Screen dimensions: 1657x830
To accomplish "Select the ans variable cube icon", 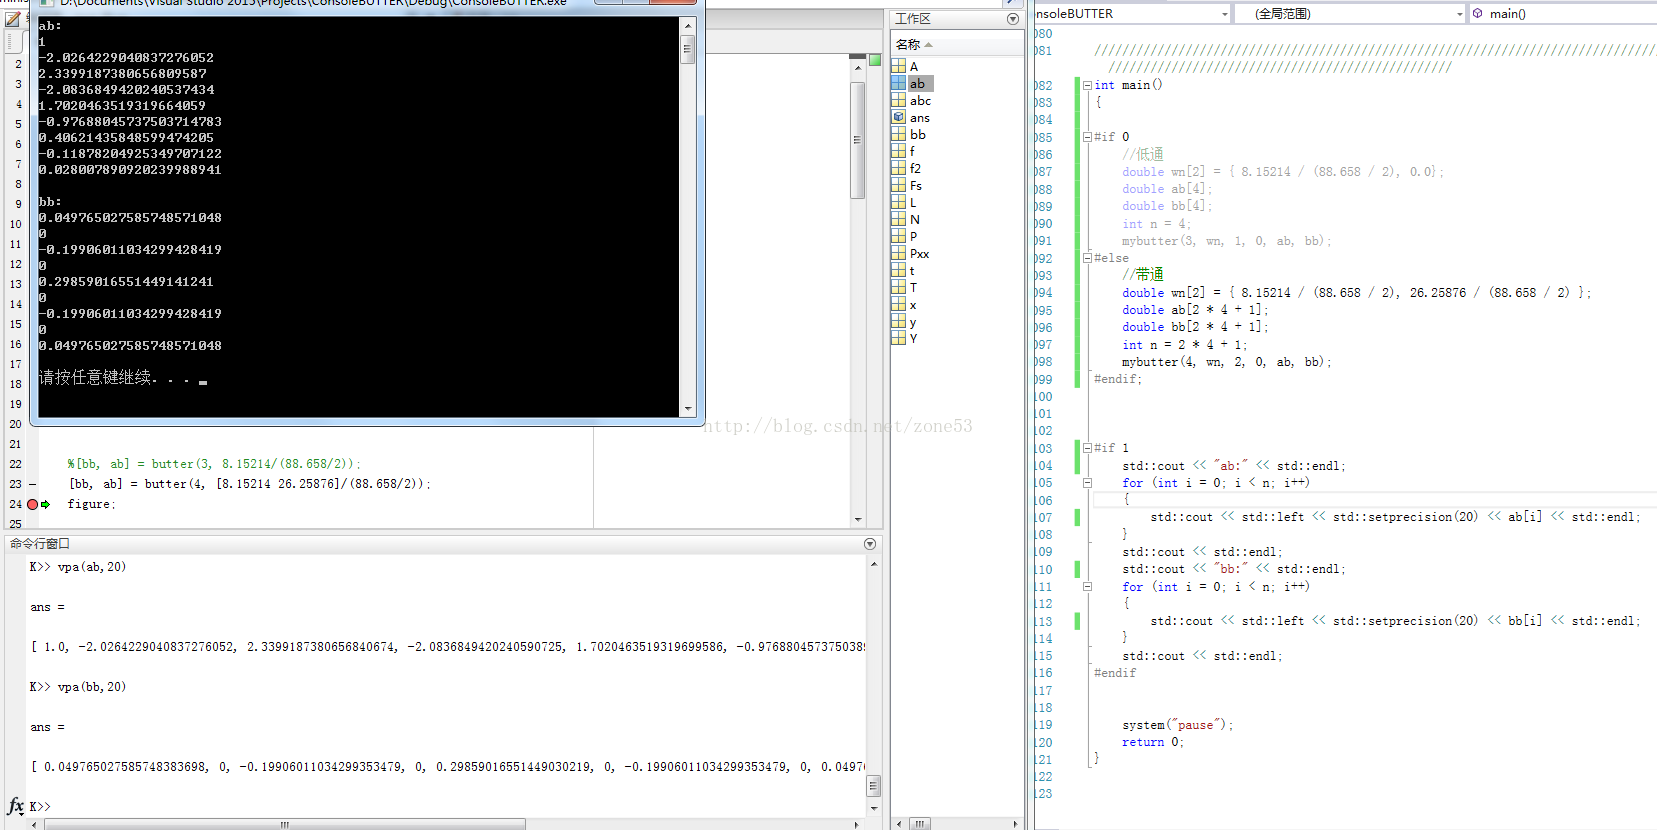I will pyautogui.click(x=899, y=117).
